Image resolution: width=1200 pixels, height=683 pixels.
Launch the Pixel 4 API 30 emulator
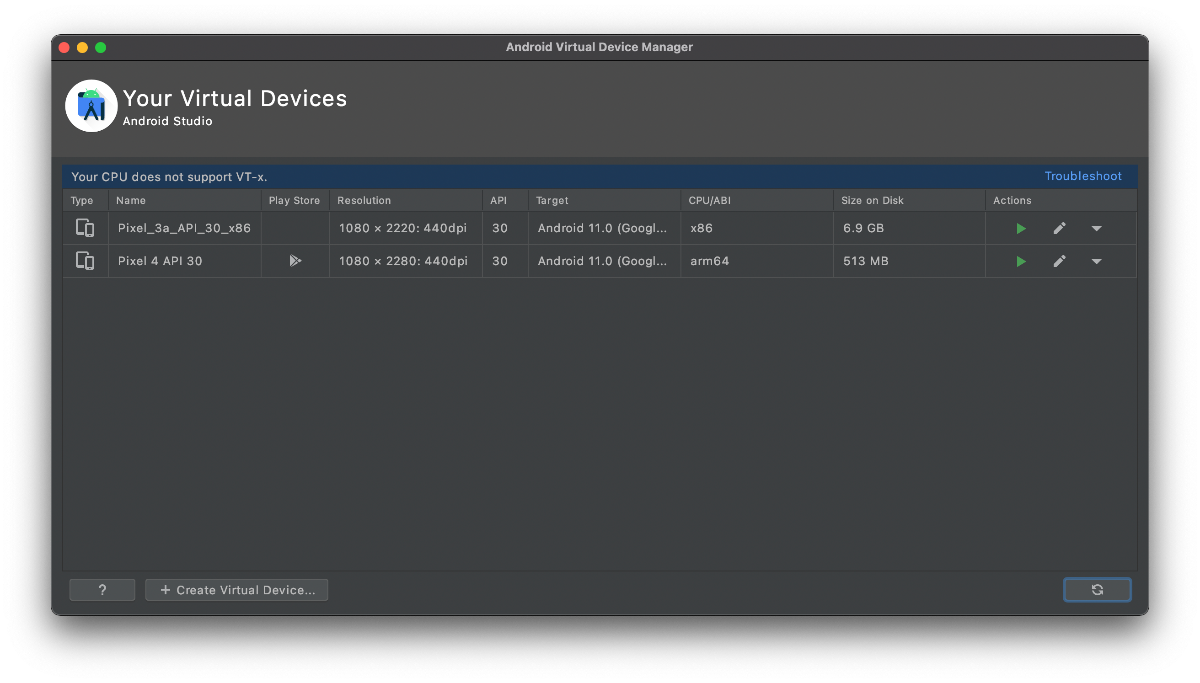(1020, 261)
